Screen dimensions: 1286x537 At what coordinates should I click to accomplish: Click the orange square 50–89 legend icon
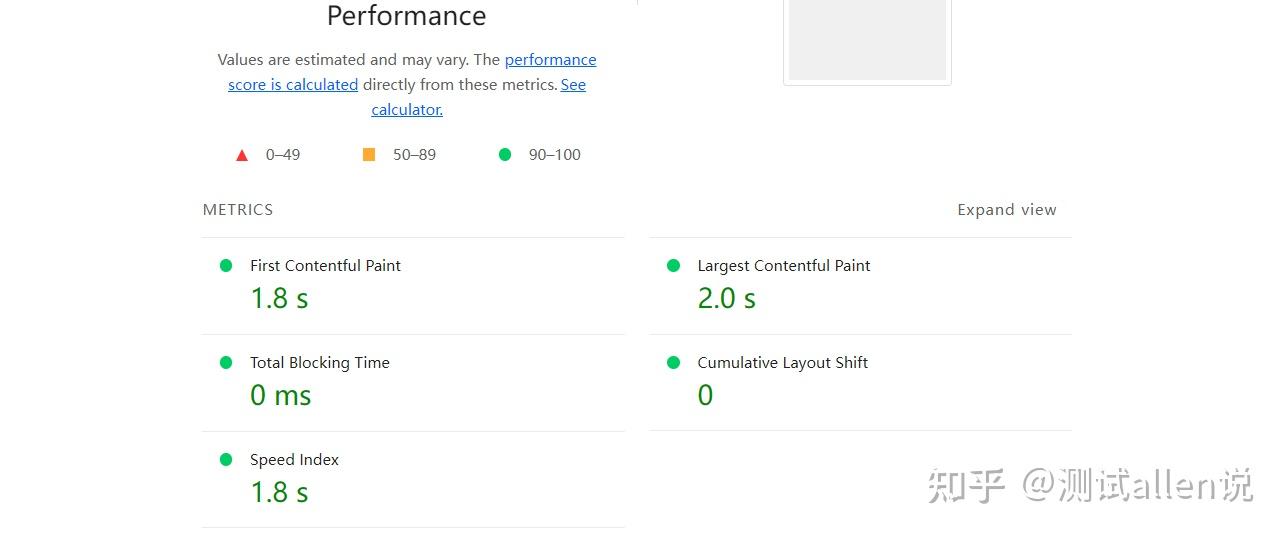[x=369, y=154]
